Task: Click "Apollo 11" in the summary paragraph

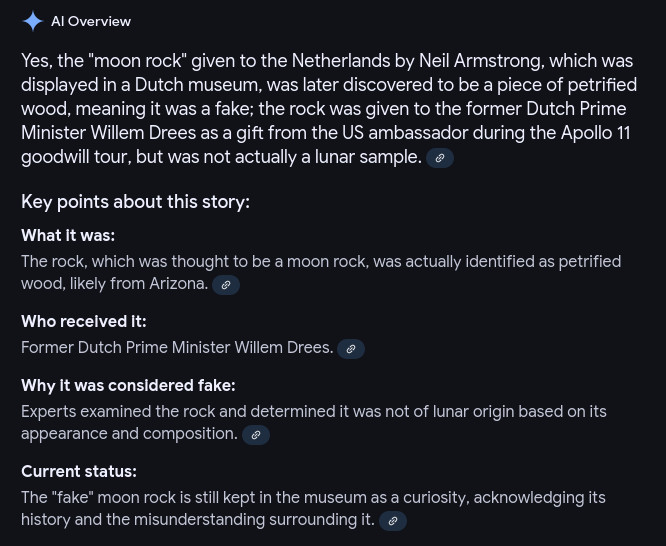Action: tap(595, 133)
